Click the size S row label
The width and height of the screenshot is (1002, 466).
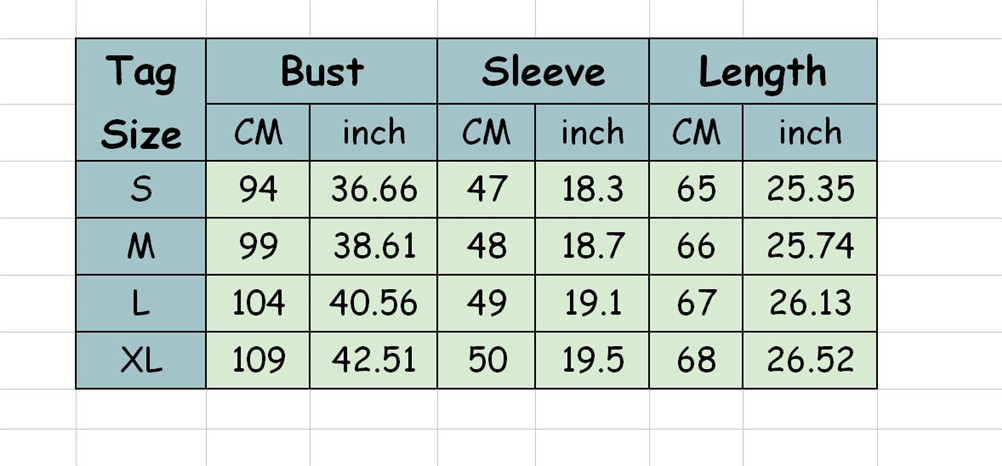(141, 189)
